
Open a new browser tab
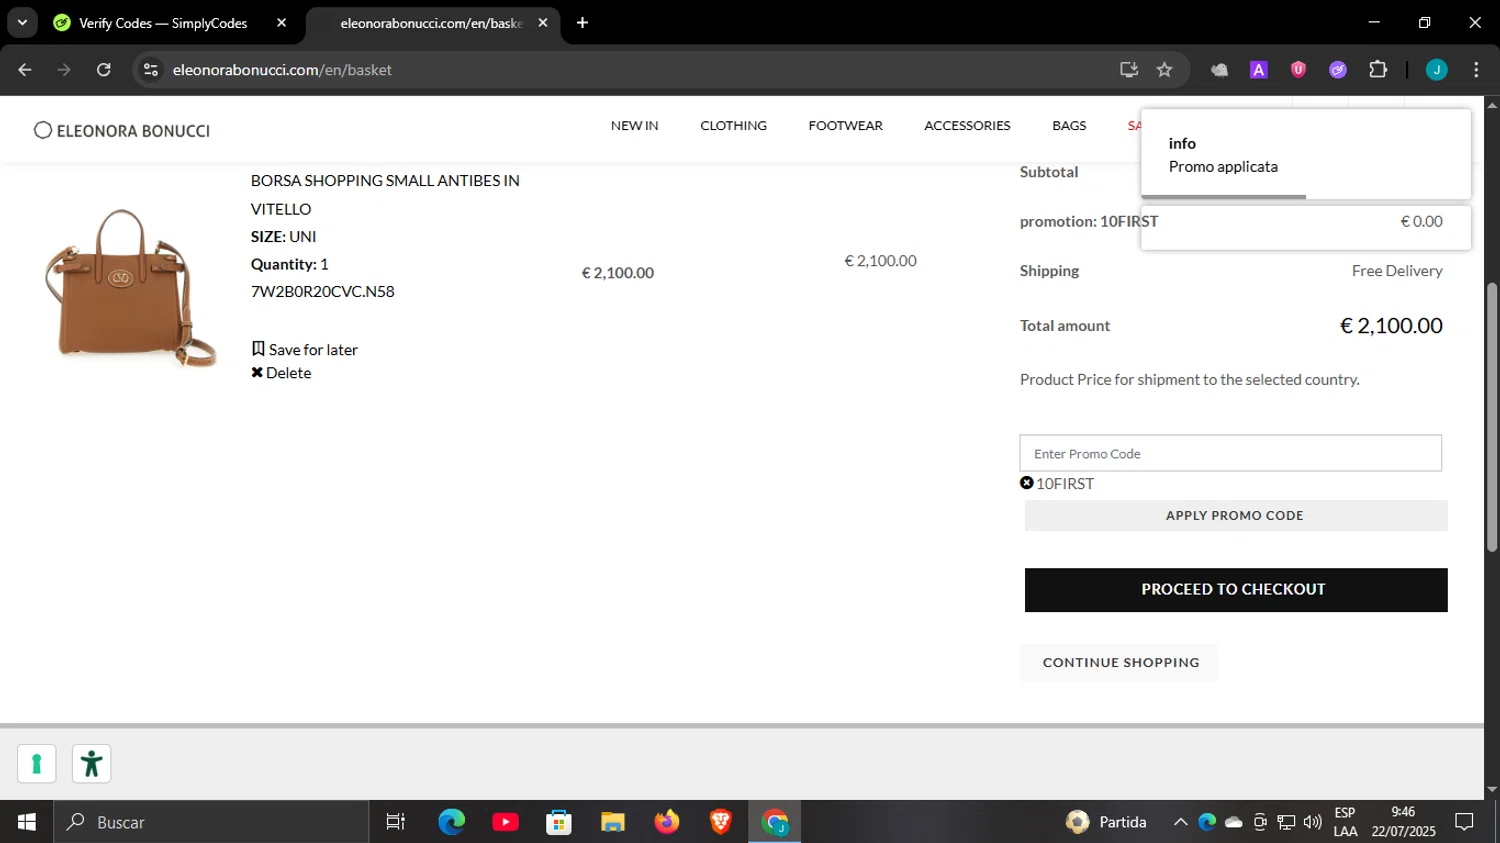click(582, 23)
